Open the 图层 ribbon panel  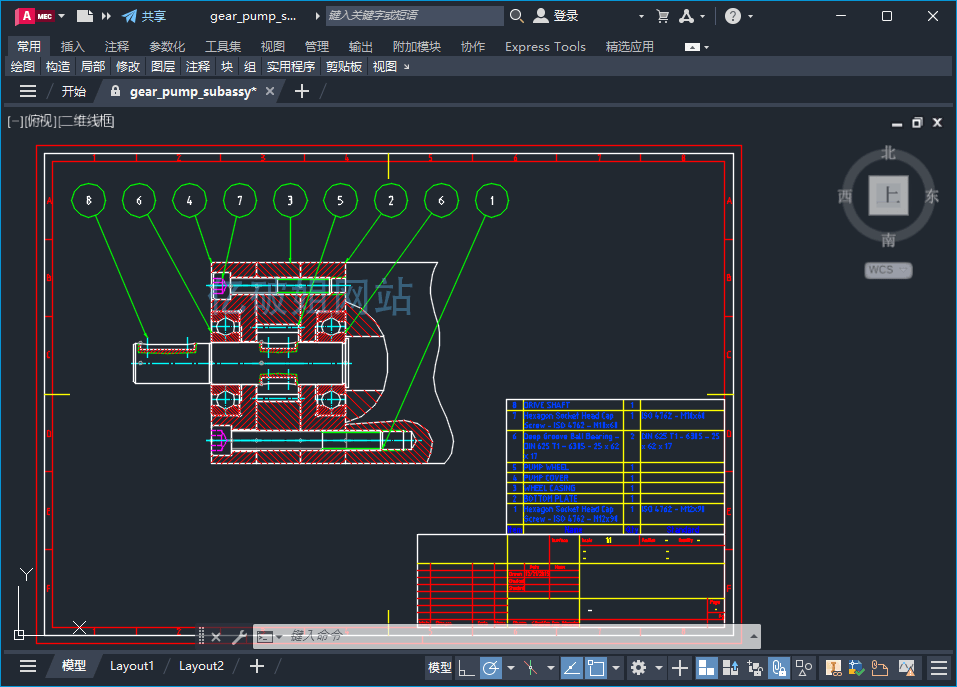click(x=163, y=67)
